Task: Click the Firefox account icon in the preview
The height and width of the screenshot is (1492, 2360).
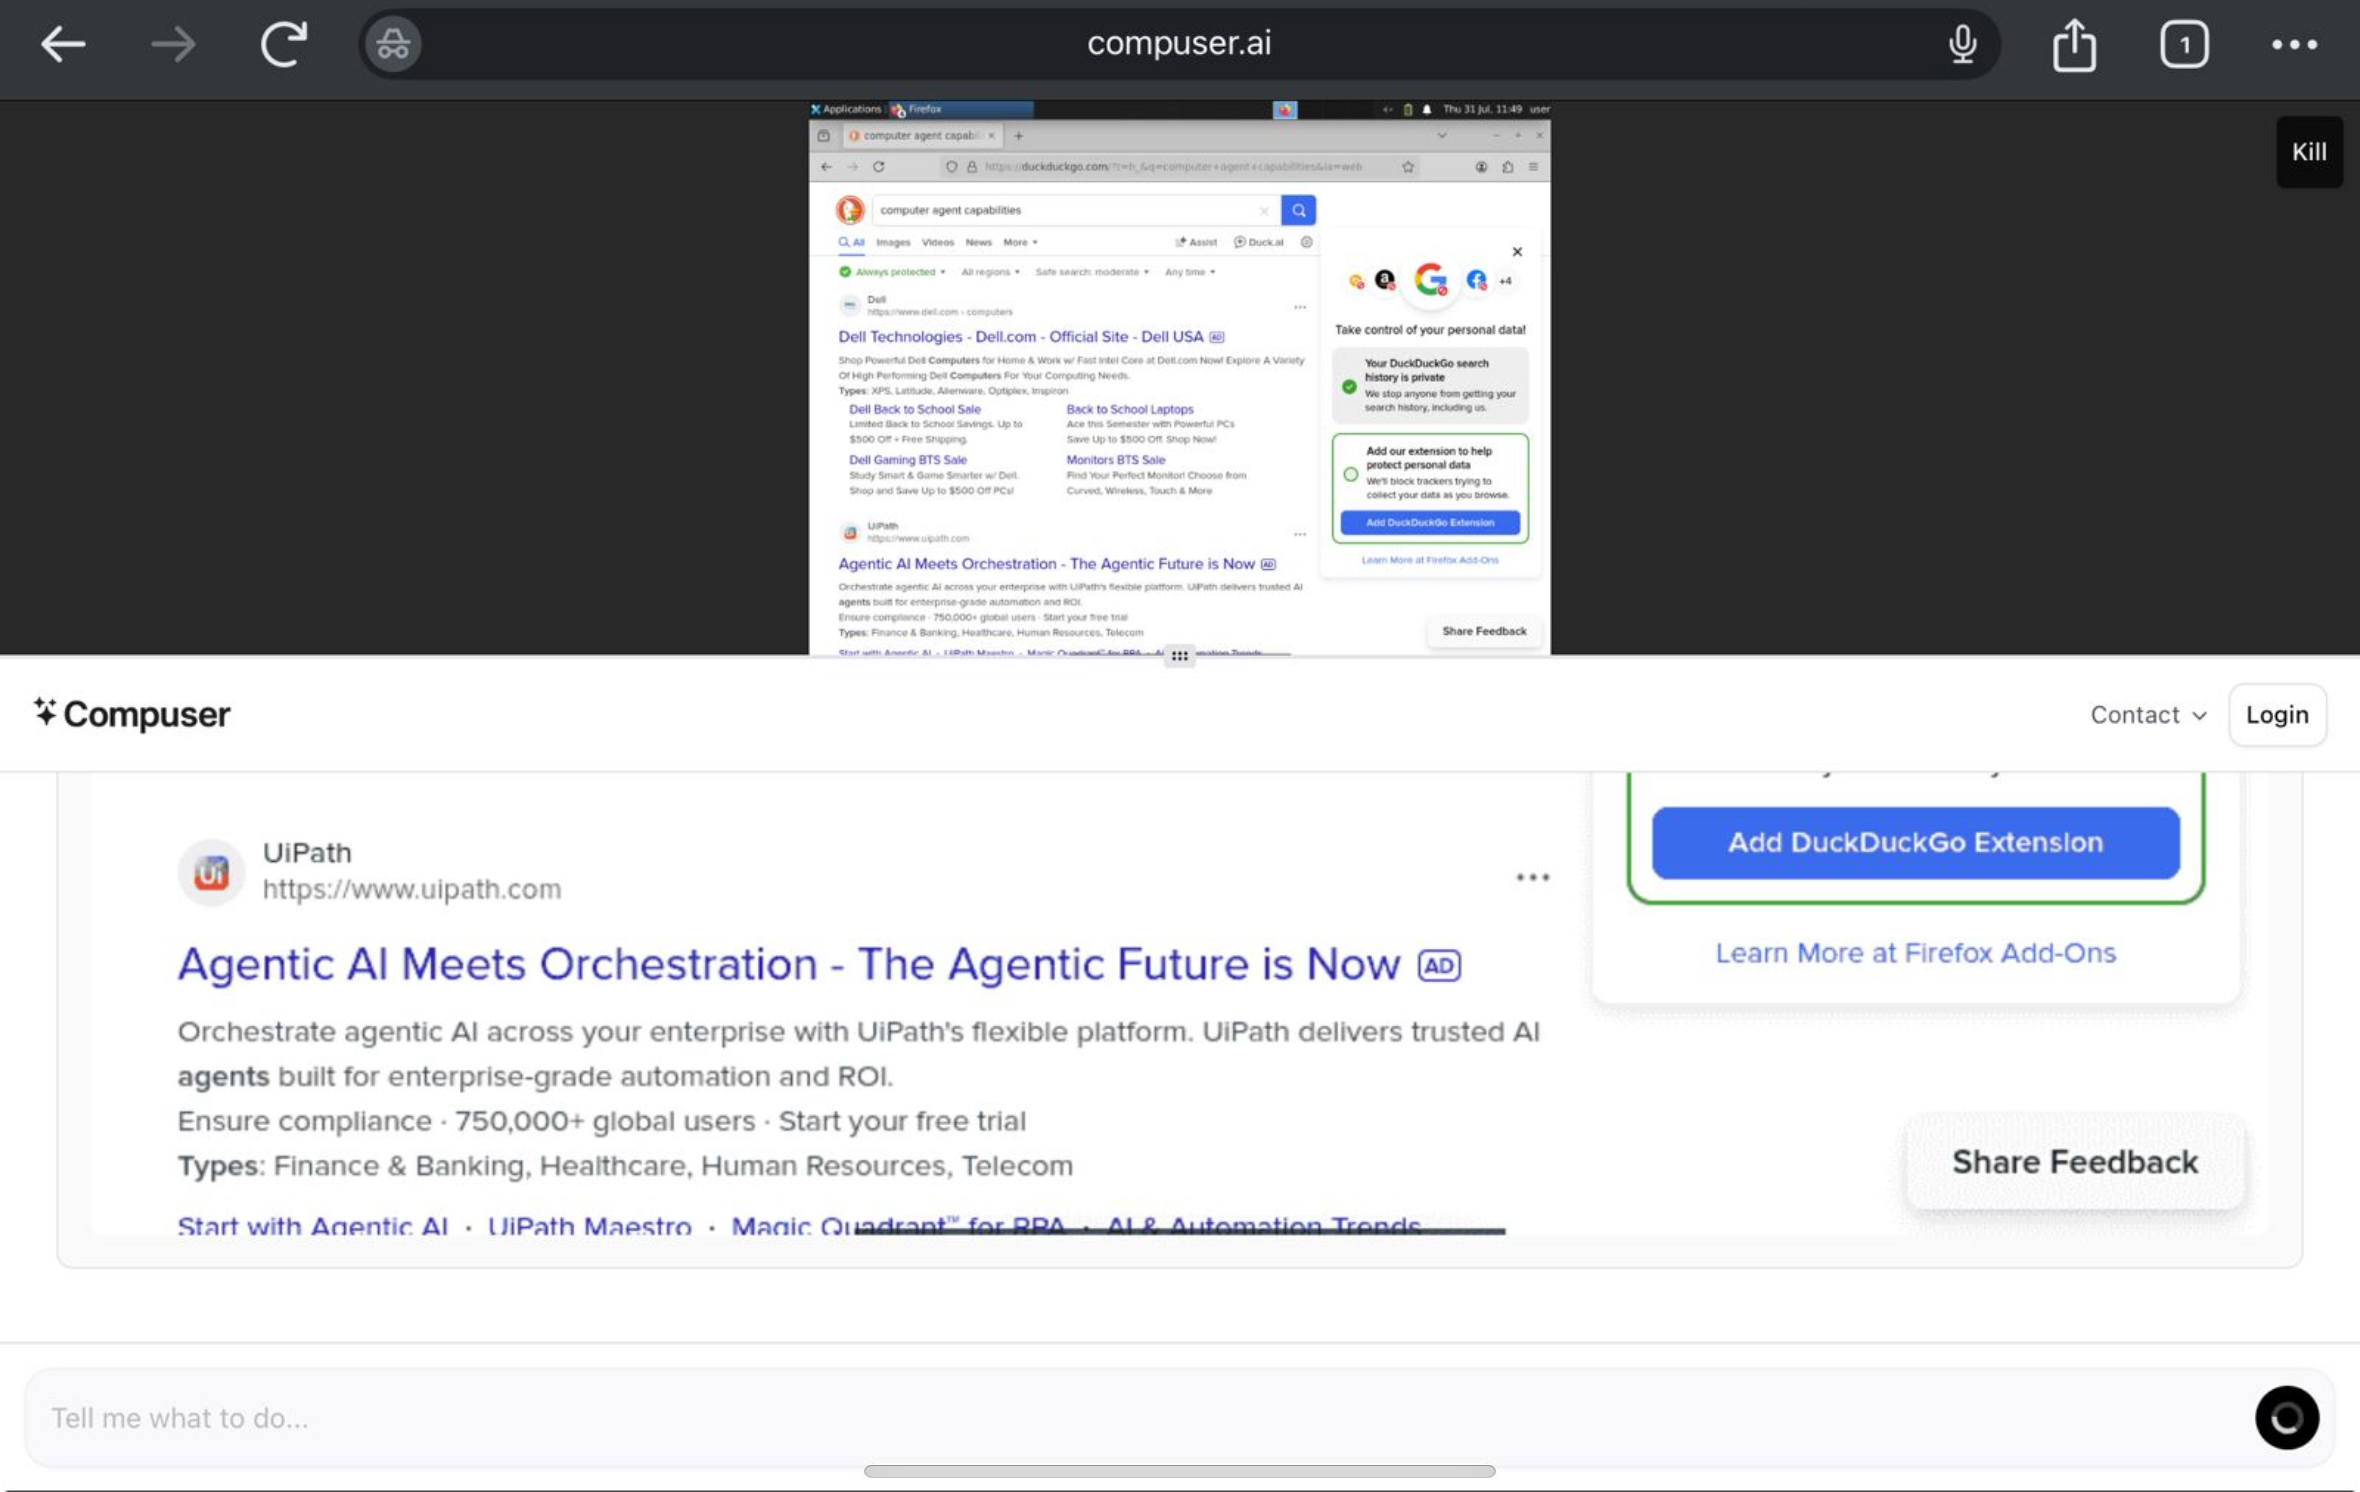Action: click(1481, 167)
